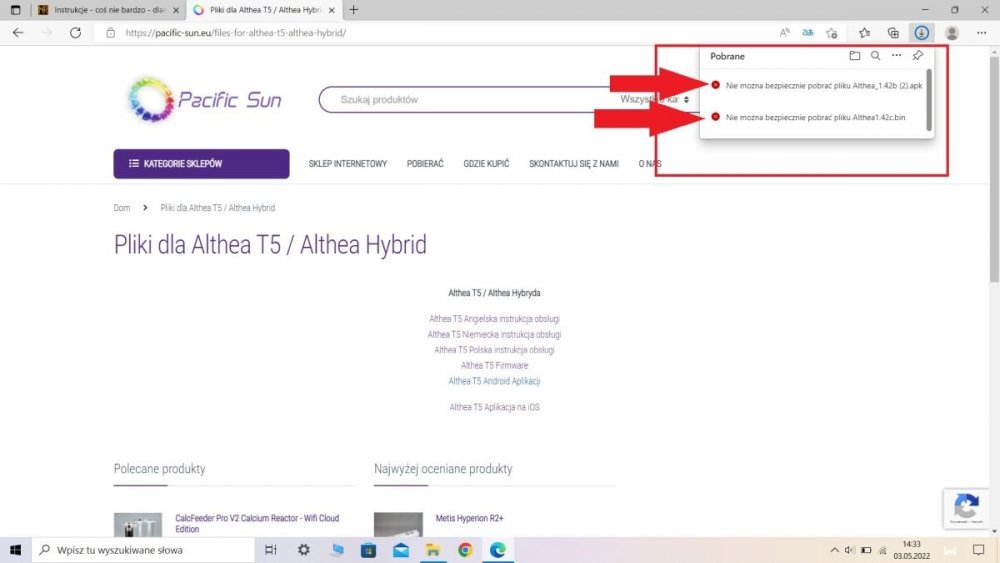Open Chrome from Windows taskbar
1000x563 pixels.
click(465, 550)
